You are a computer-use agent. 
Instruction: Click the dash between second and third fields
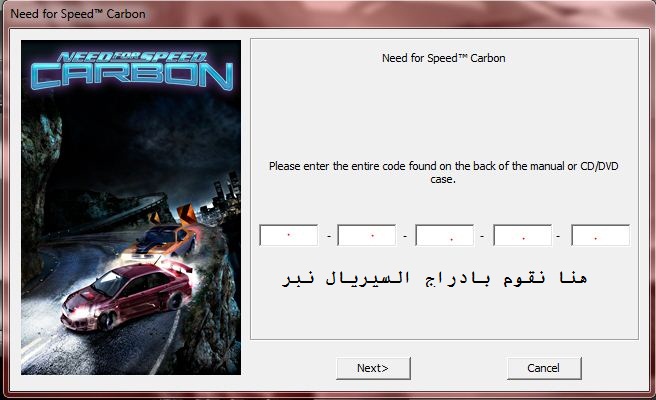405,236
